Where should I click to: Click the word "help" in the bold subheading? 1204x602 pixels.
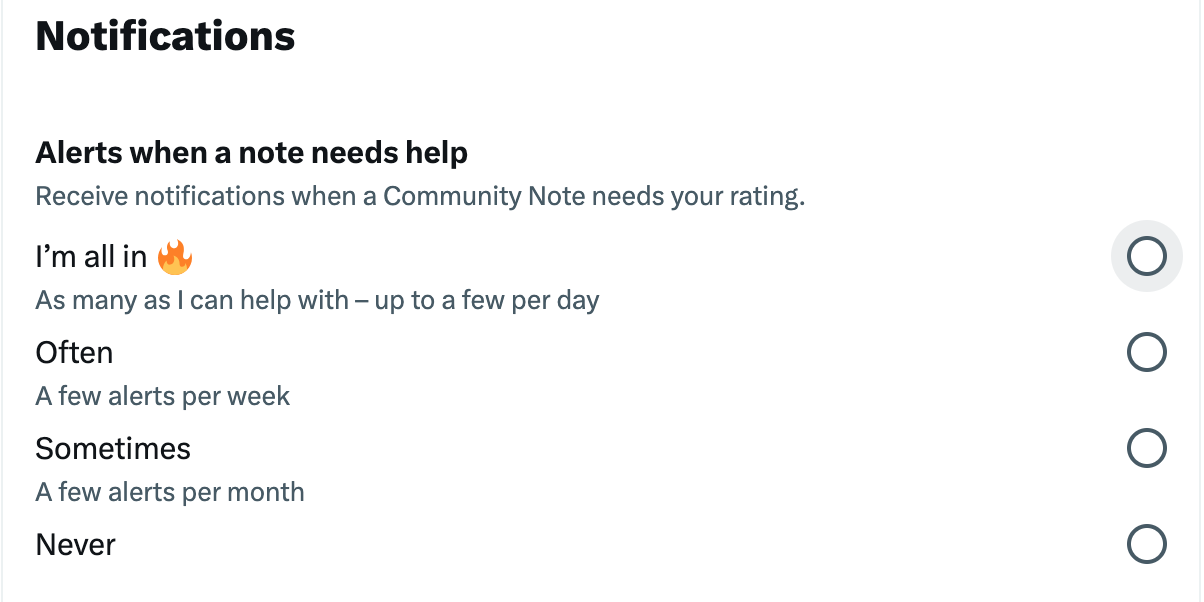coord(435,154)
